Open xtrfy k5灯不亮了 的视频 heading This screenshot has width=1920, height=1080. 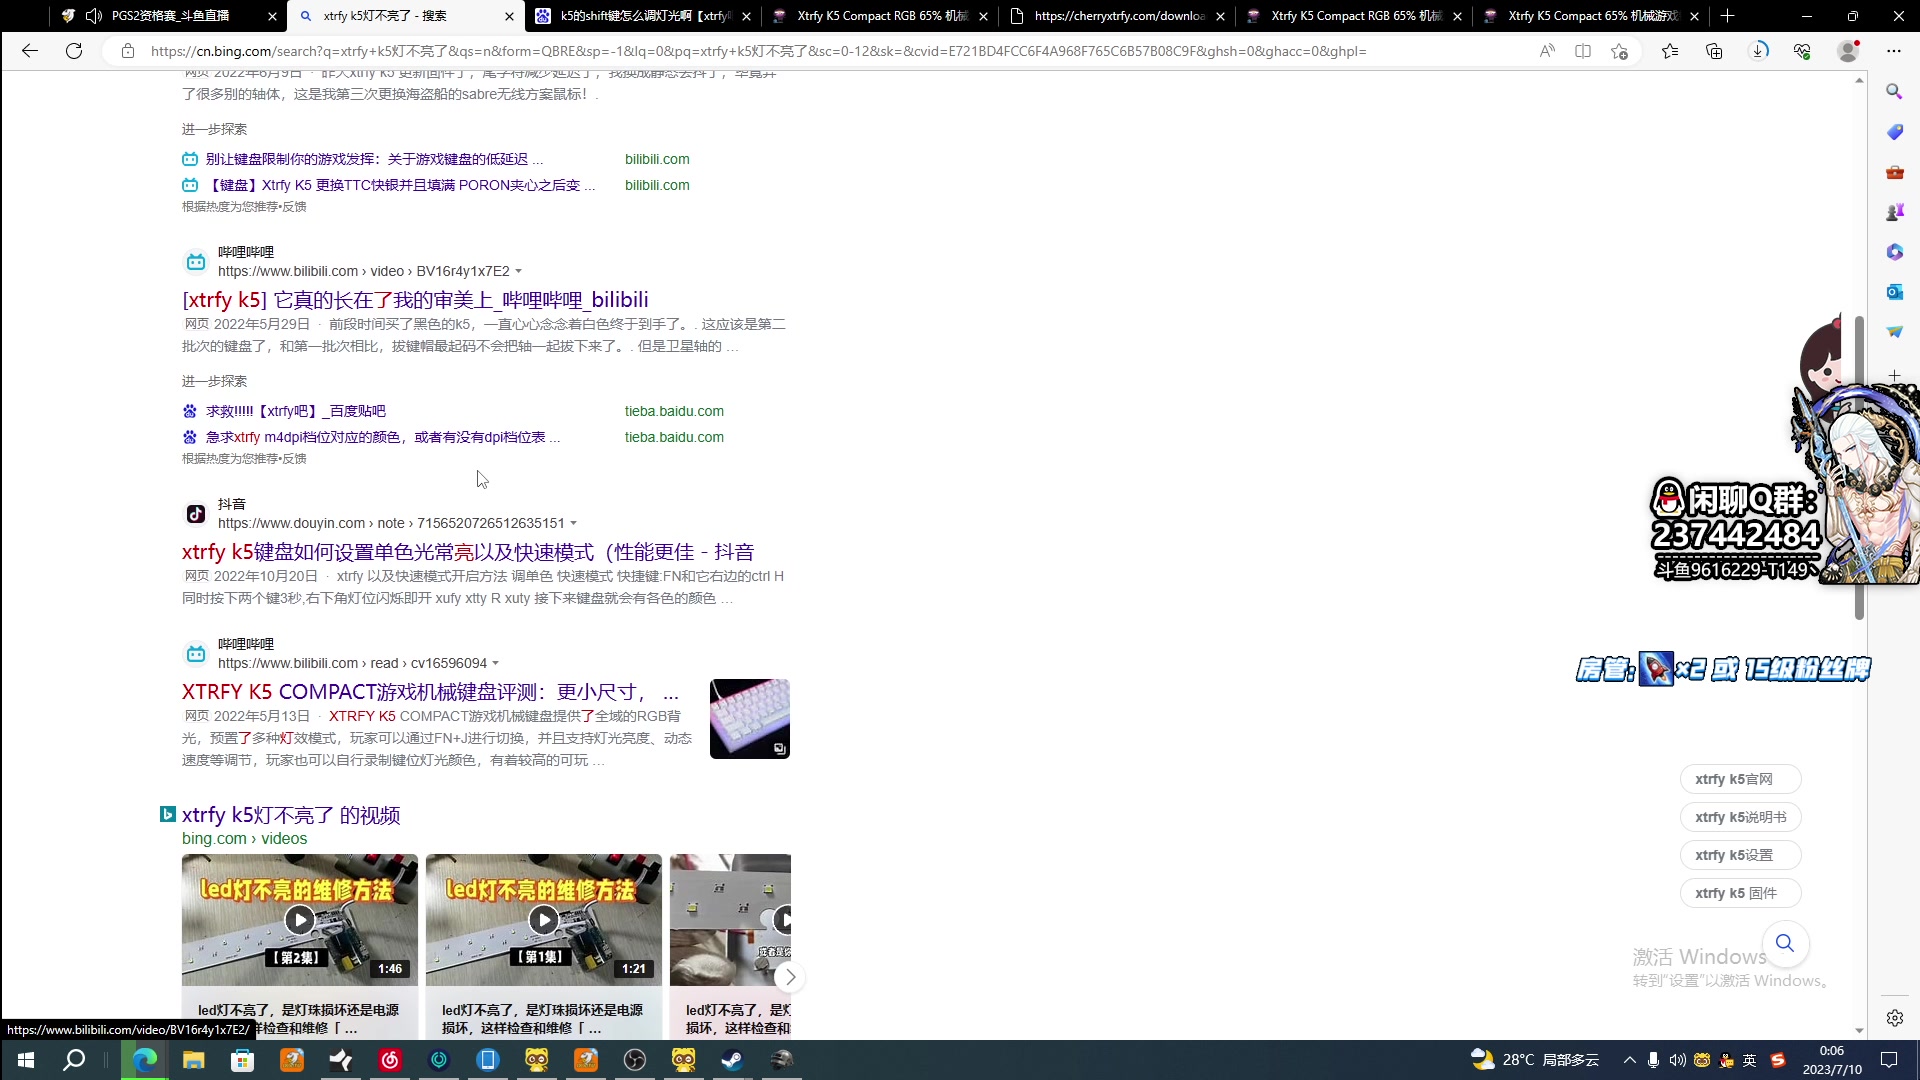[x=291, y=815]
